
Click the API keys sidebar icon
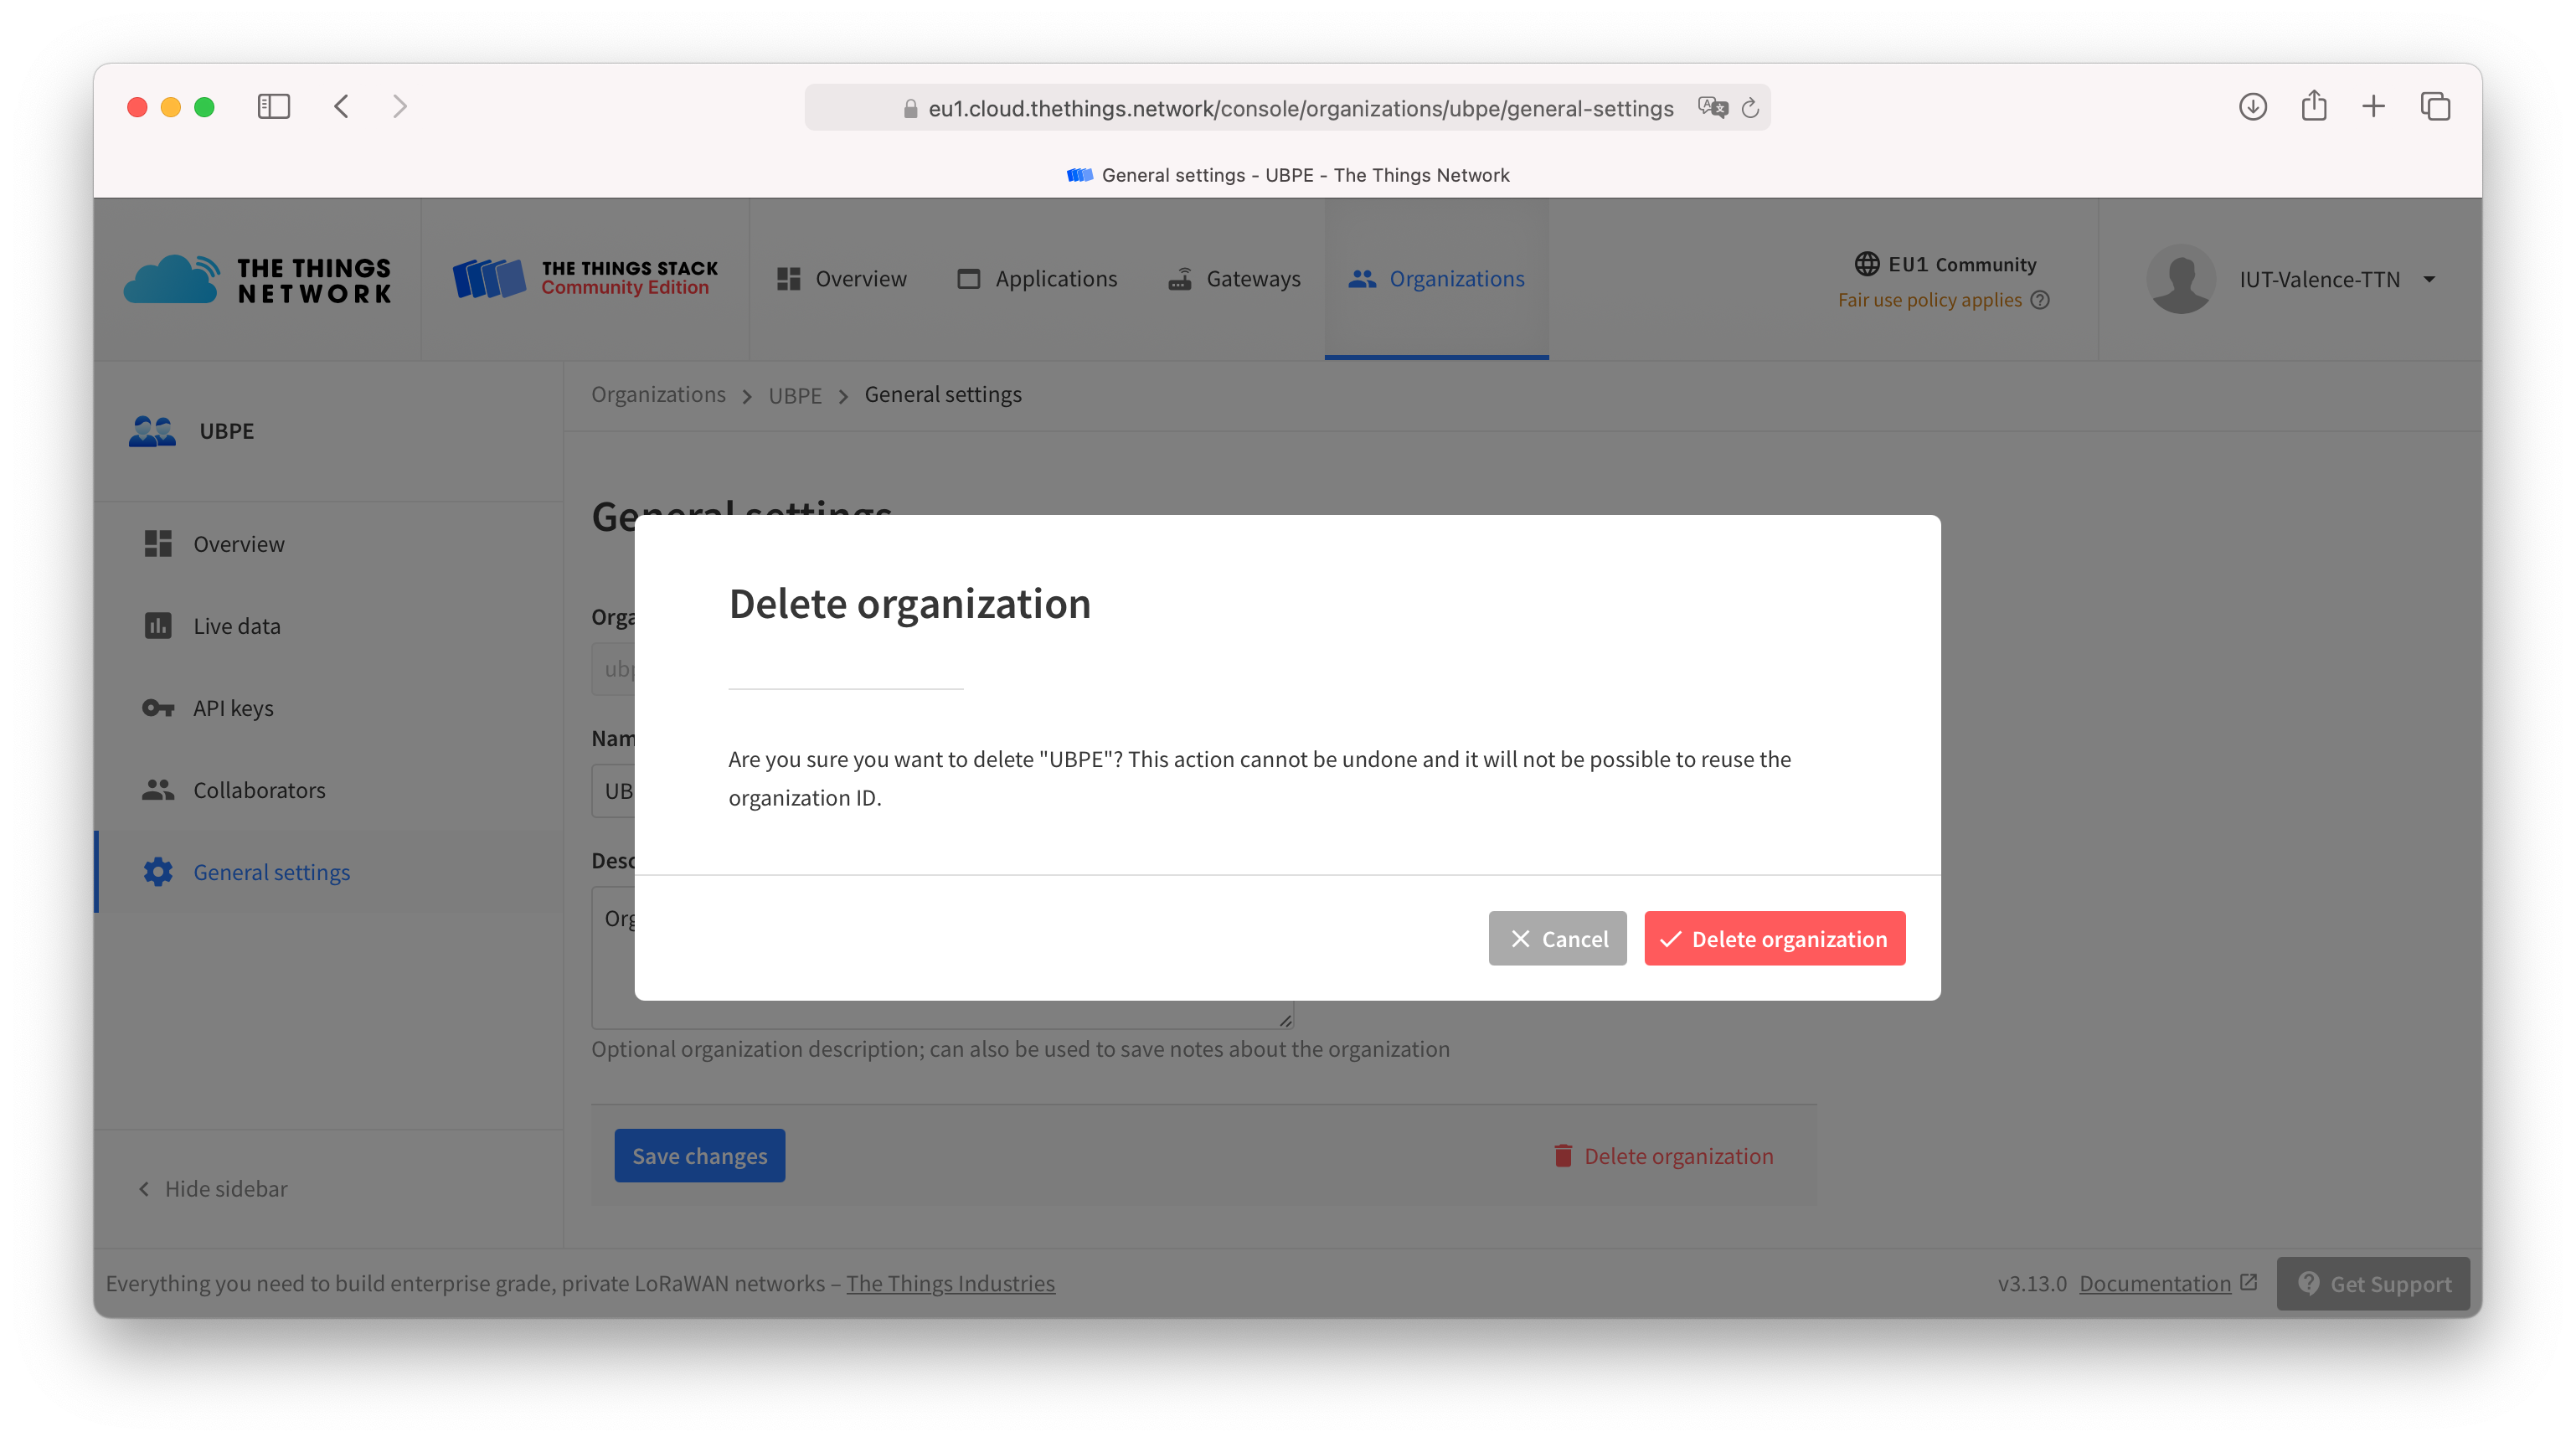click(x=156, y=706)
